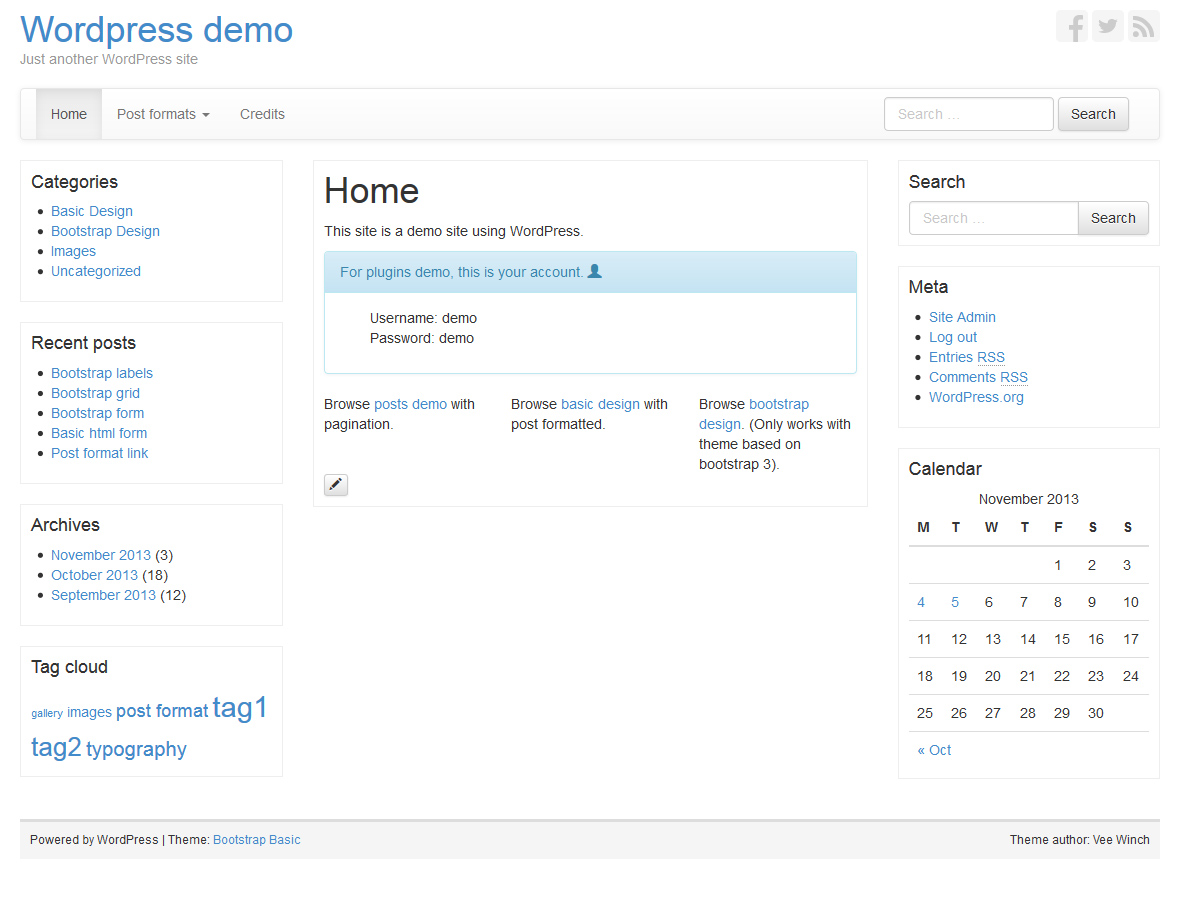
Task: Select the typography tag
Action: pos(136,749)
